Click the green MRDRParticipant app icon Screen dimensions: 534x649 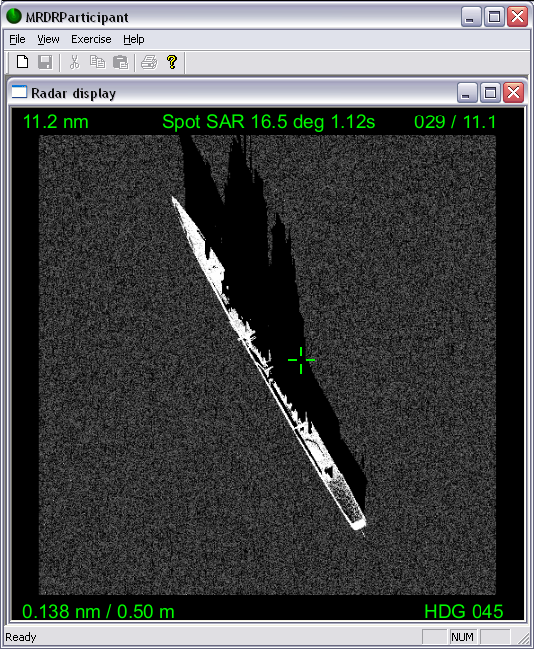pyautogui.click(x=14, y=17)
